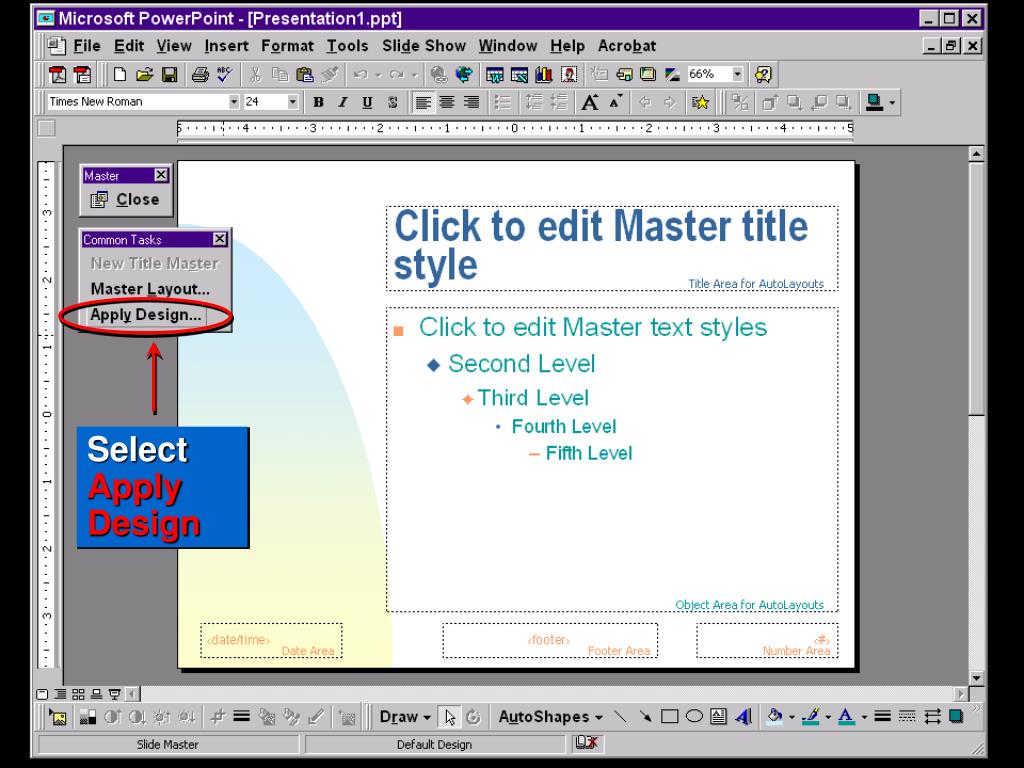This screenshot has width=1024, height=768.
Task: Click the Office Assistant help icon
Action: click(x=763, y=74)
